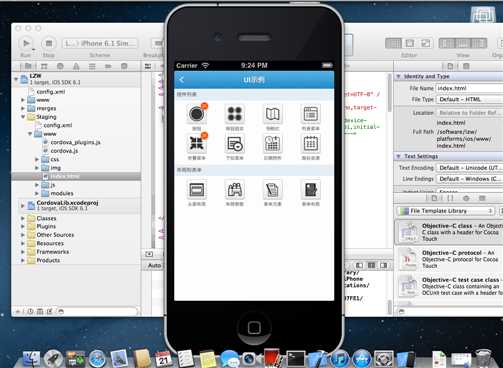Tap the form with pen icon
Image resolution: width=503 pixels, height=368 pixels.
tap(273, 190)
